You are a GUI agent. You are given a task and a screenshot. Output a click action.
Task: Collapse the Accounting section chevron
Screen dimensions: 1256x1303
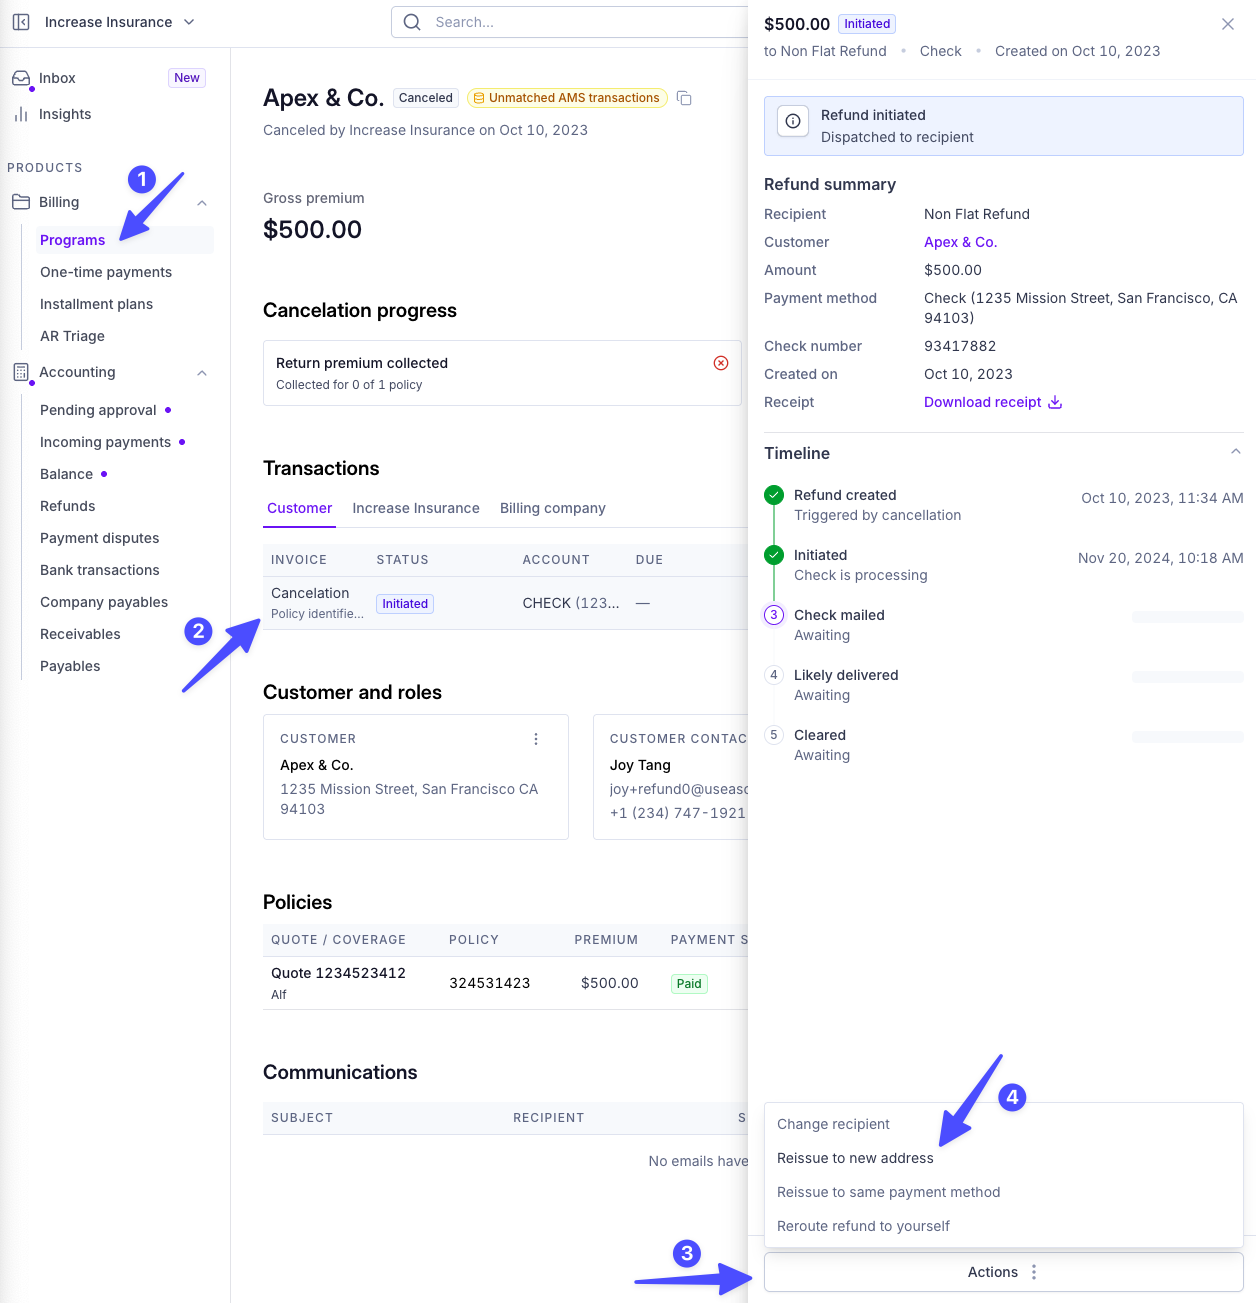[x=202, y=373]
